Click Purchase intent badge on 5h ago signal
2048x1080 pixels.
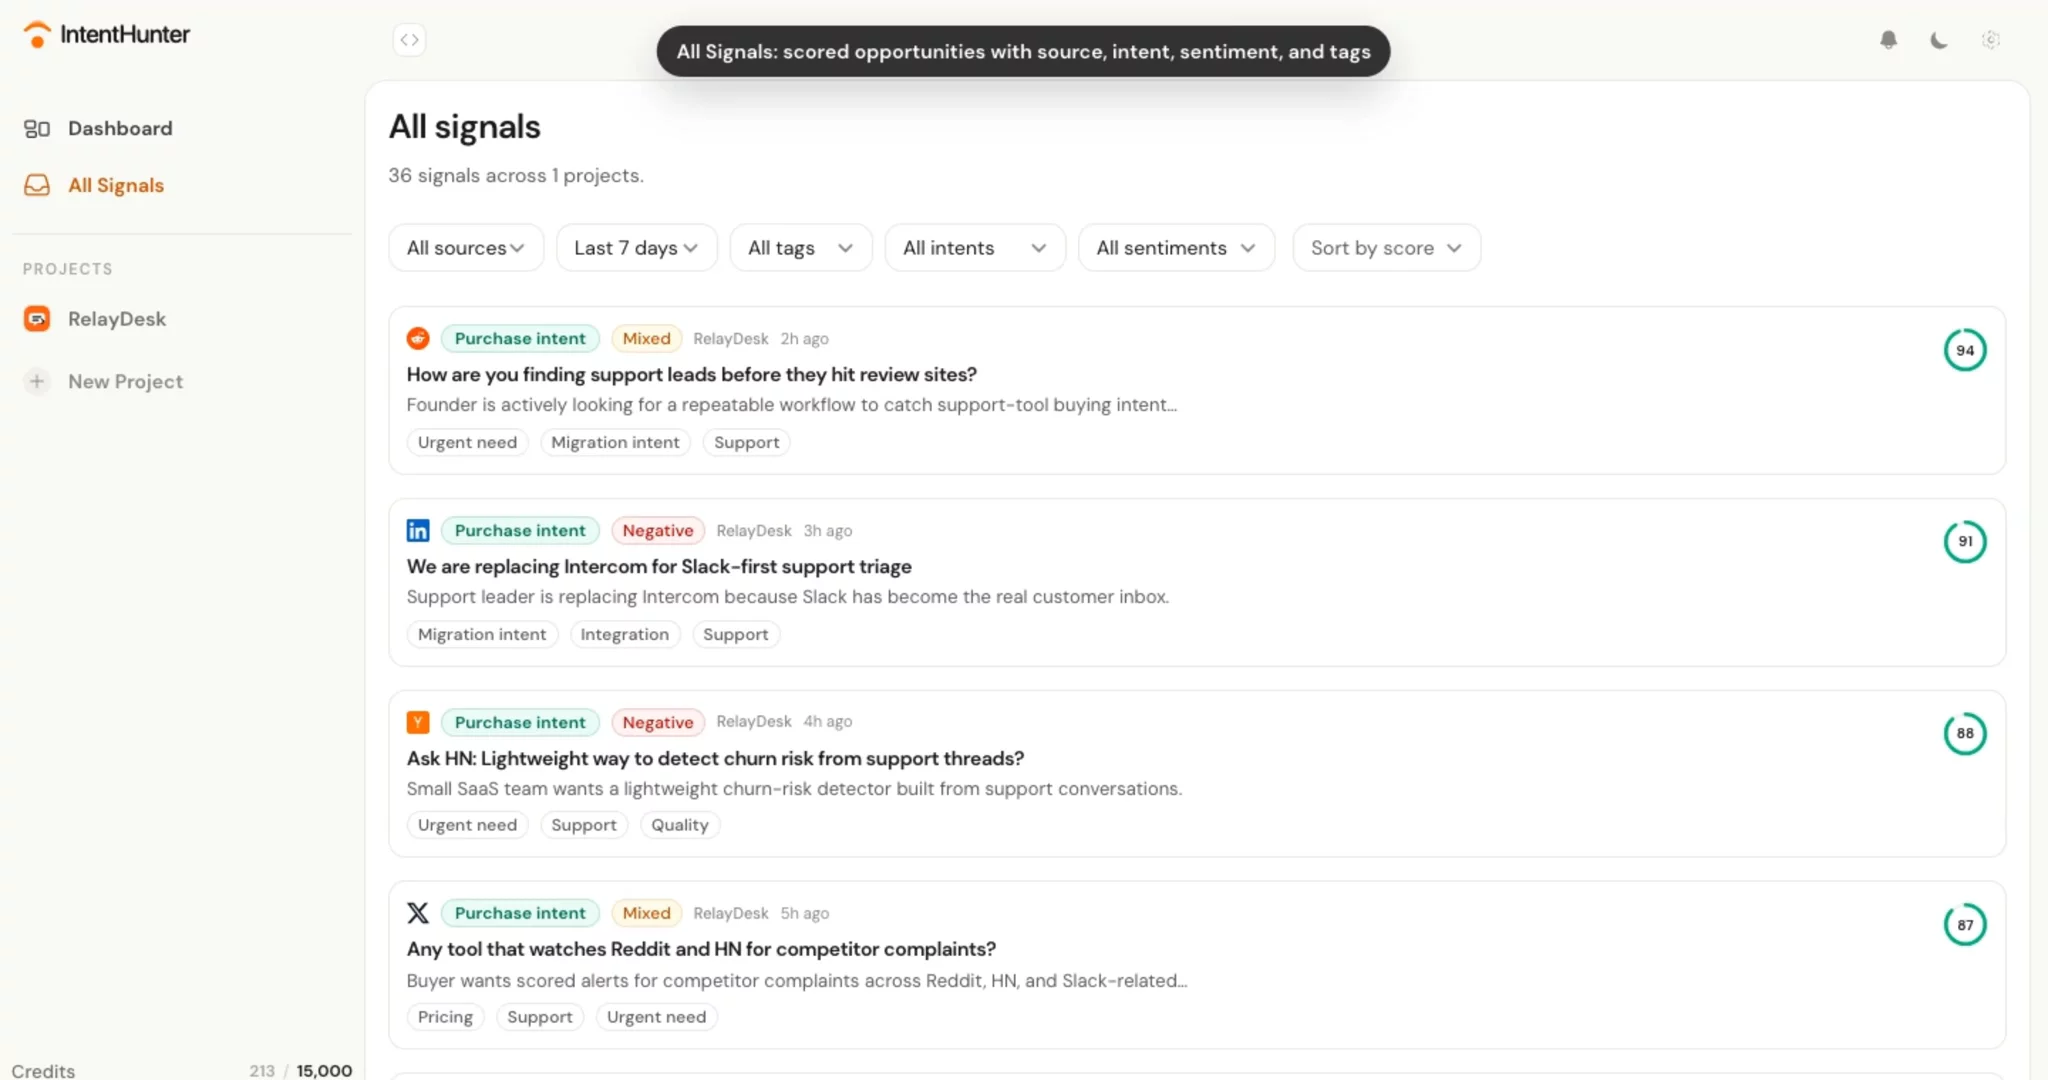pyautogui.click(x=520, y=913)
